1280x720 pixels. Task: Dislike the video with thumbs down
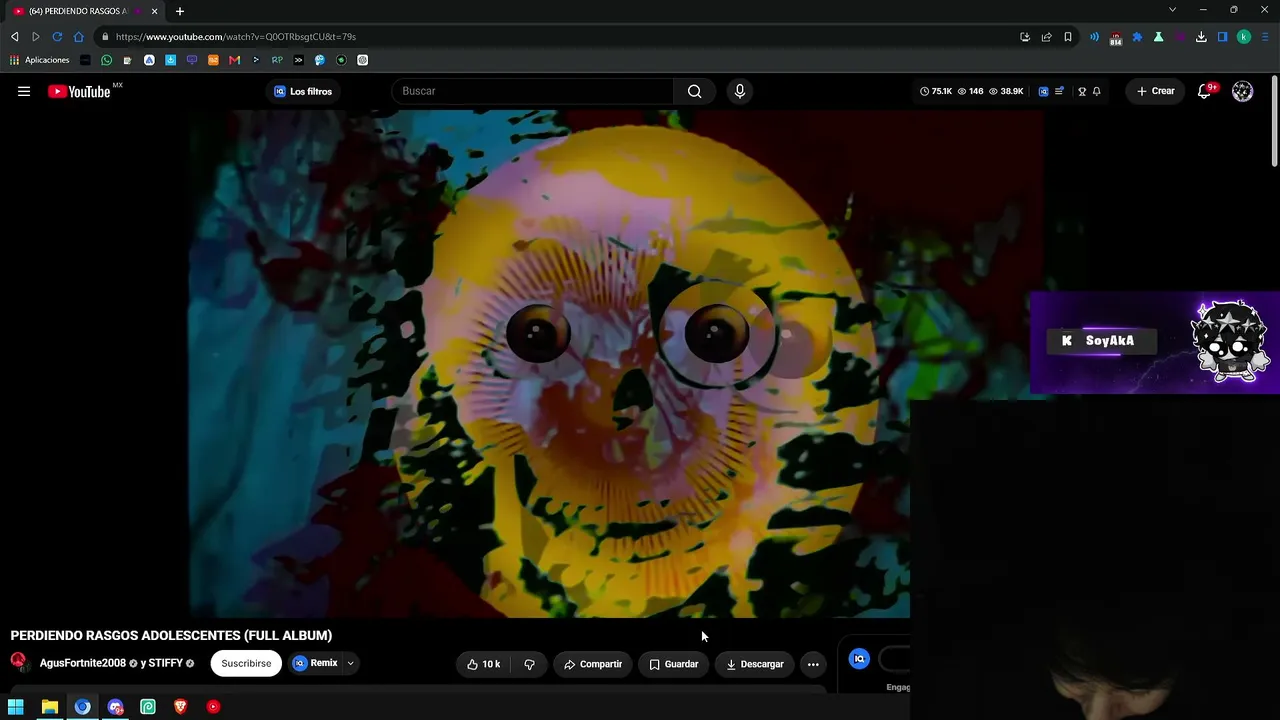(x=529, y=664)
